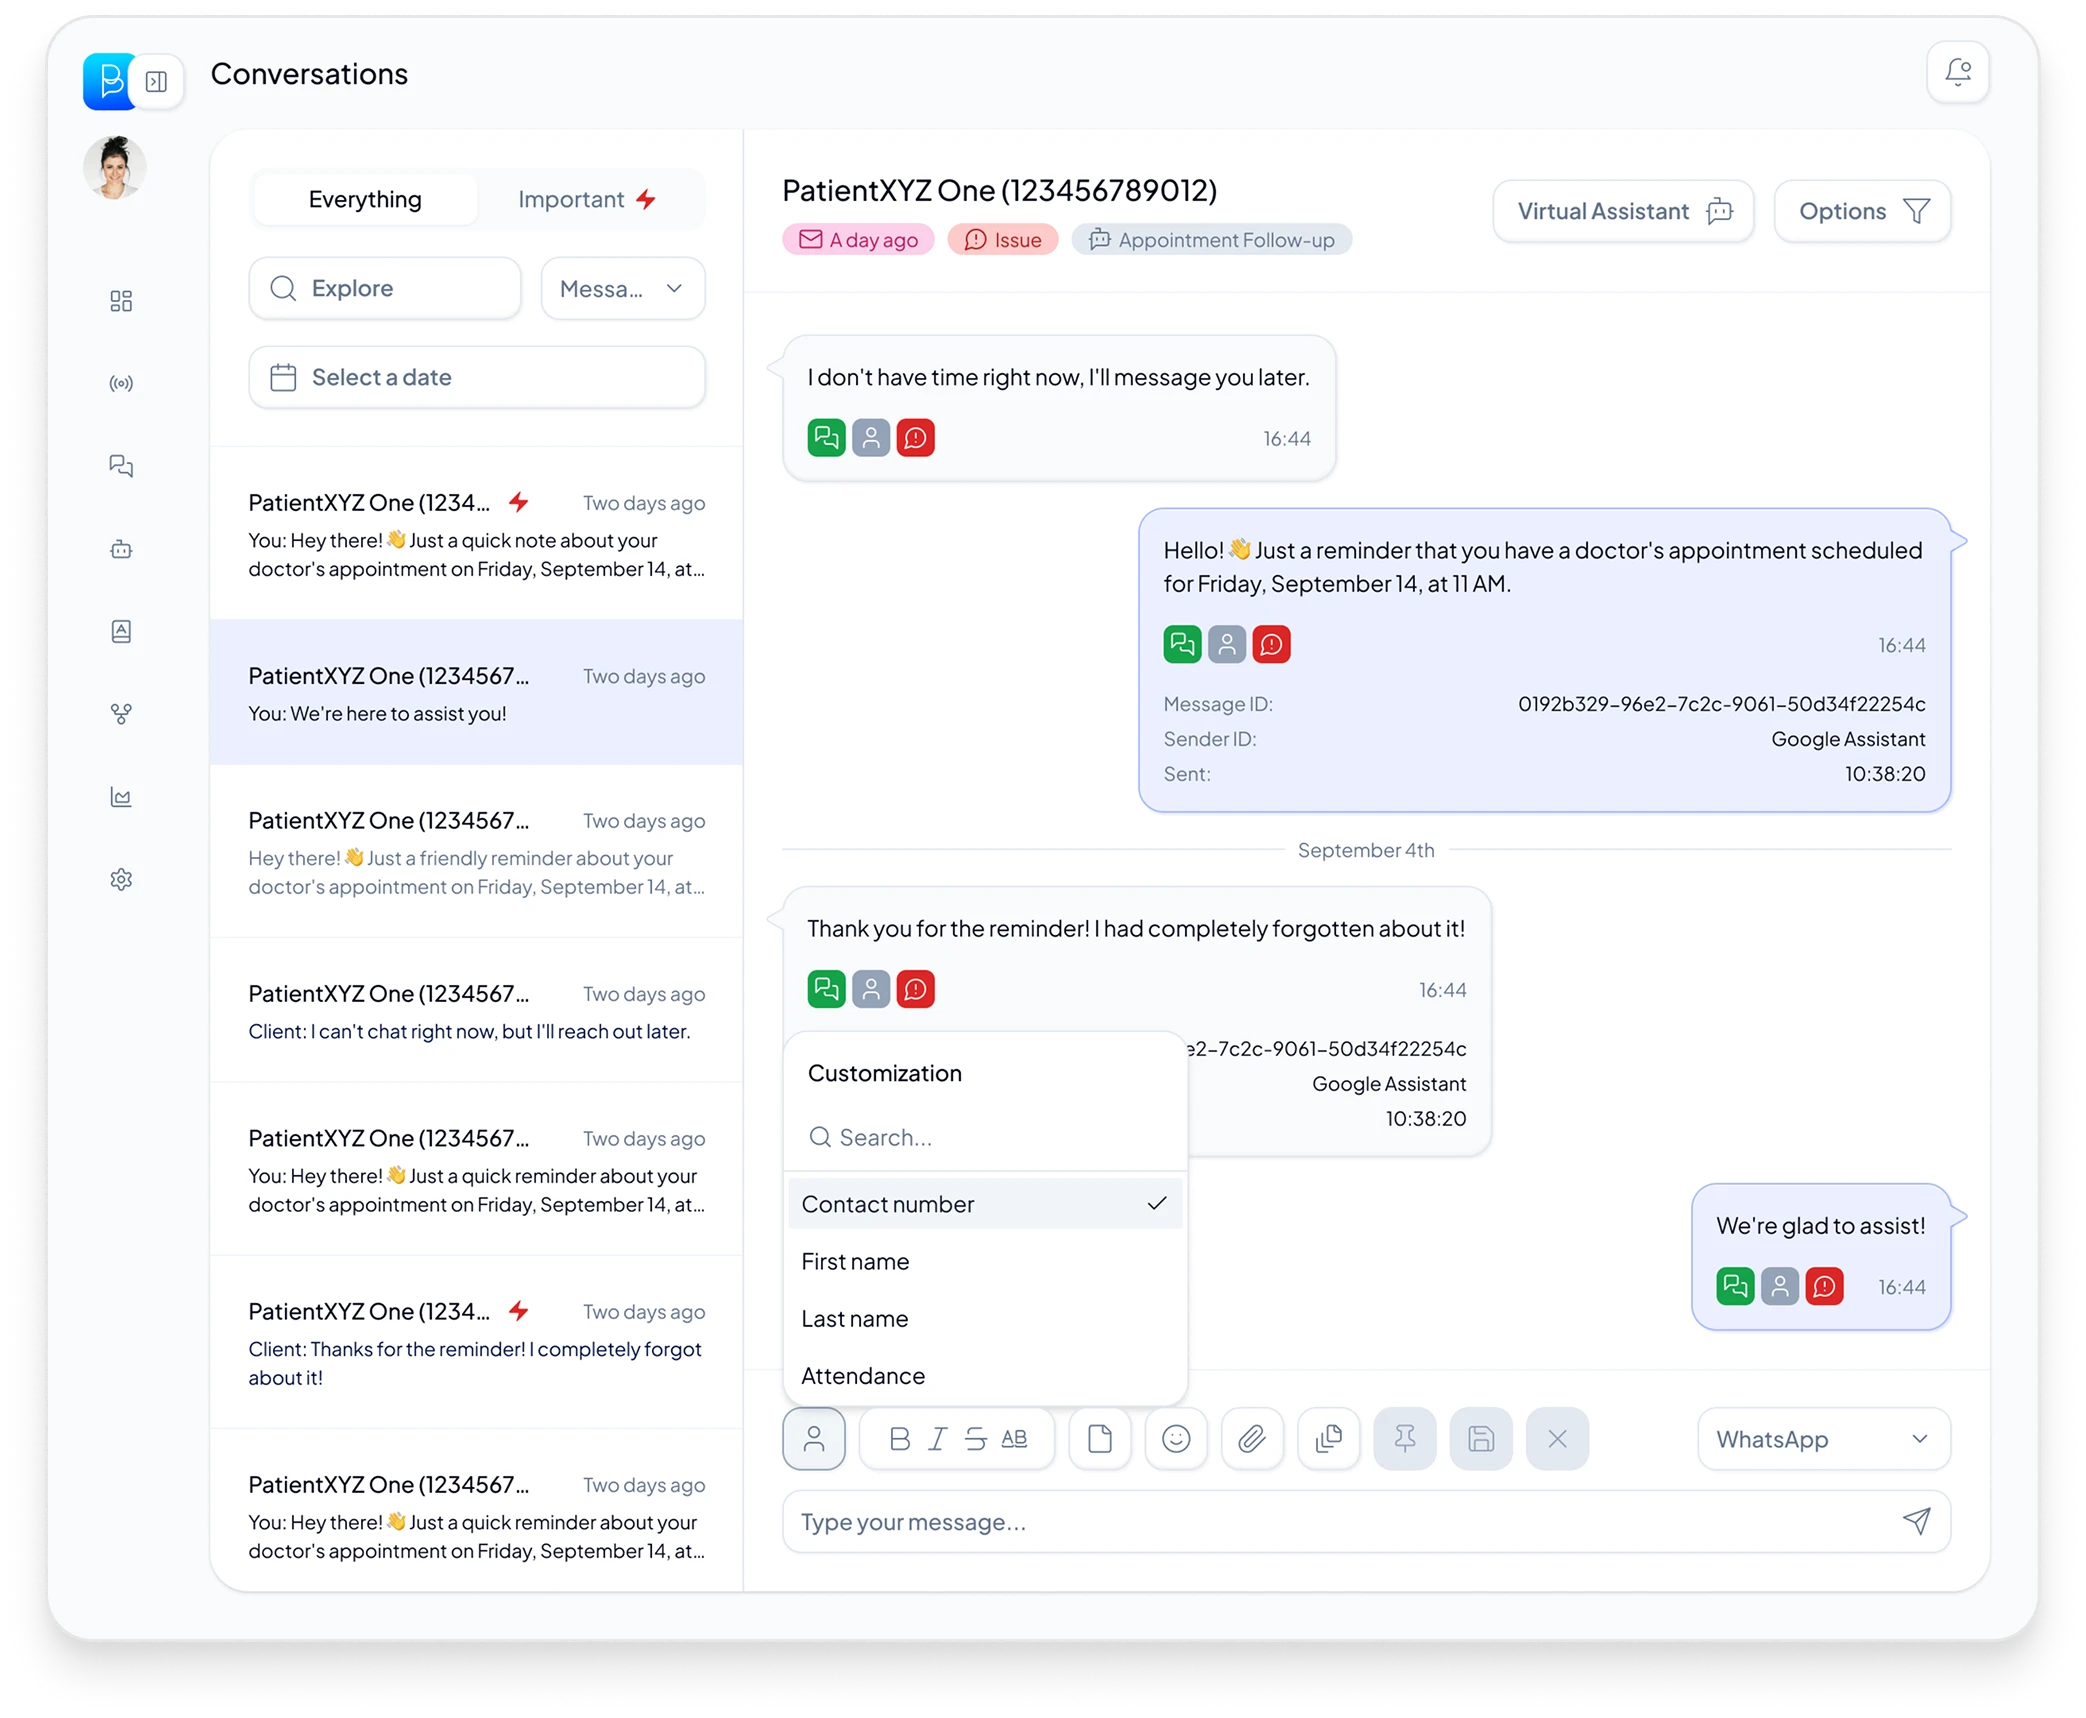Open the analytics chart icon in sidebar

121,797
